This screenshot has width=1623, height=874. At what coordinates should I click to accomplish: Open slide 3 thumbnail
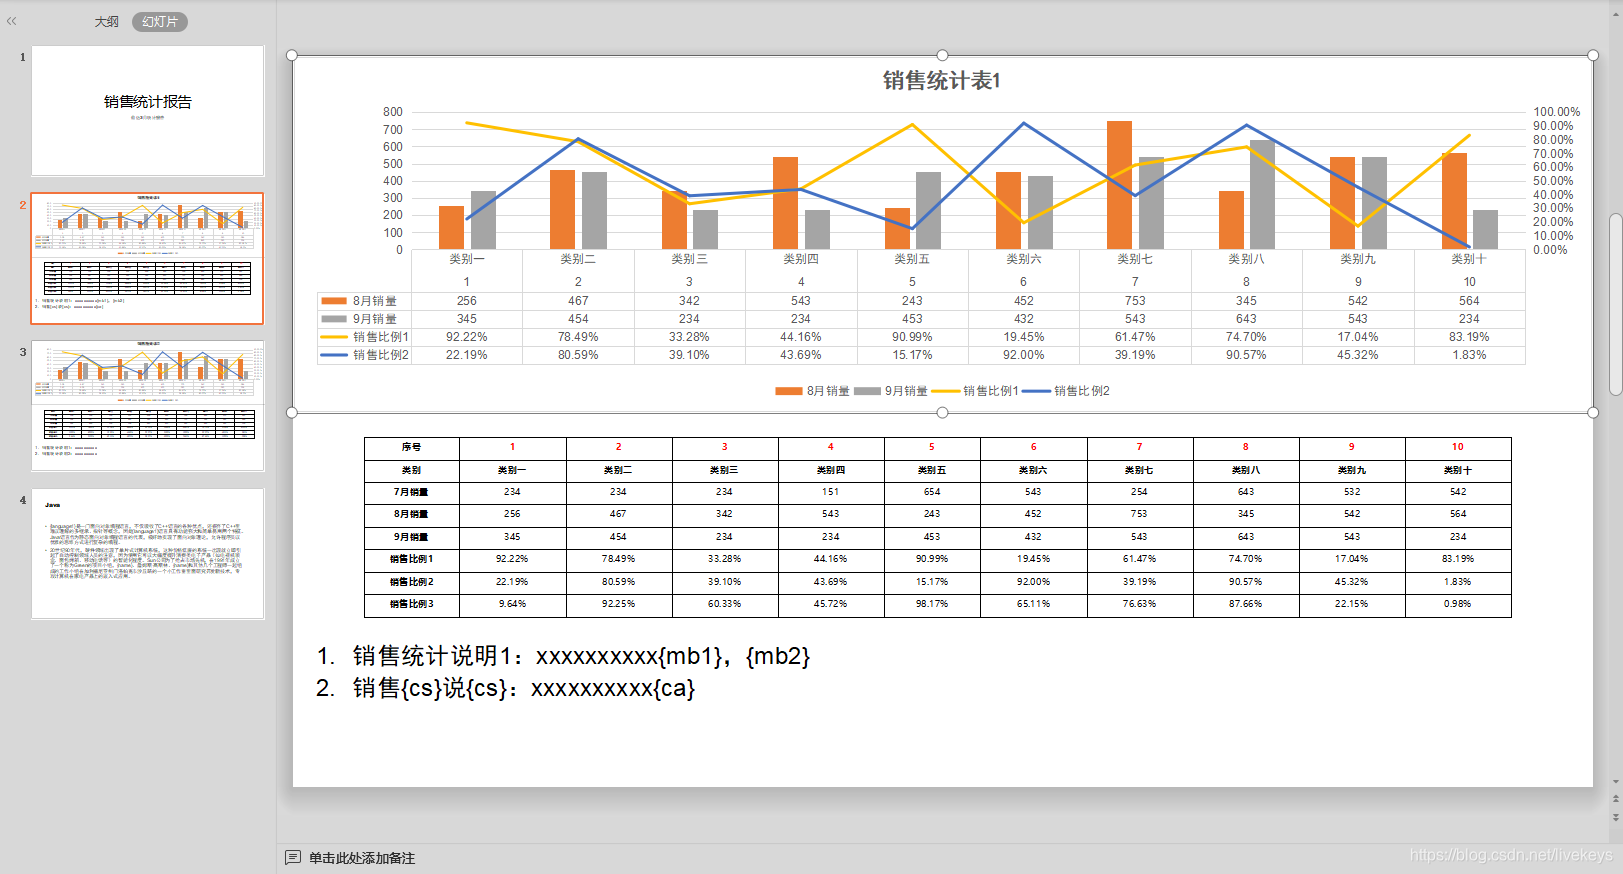147,405
